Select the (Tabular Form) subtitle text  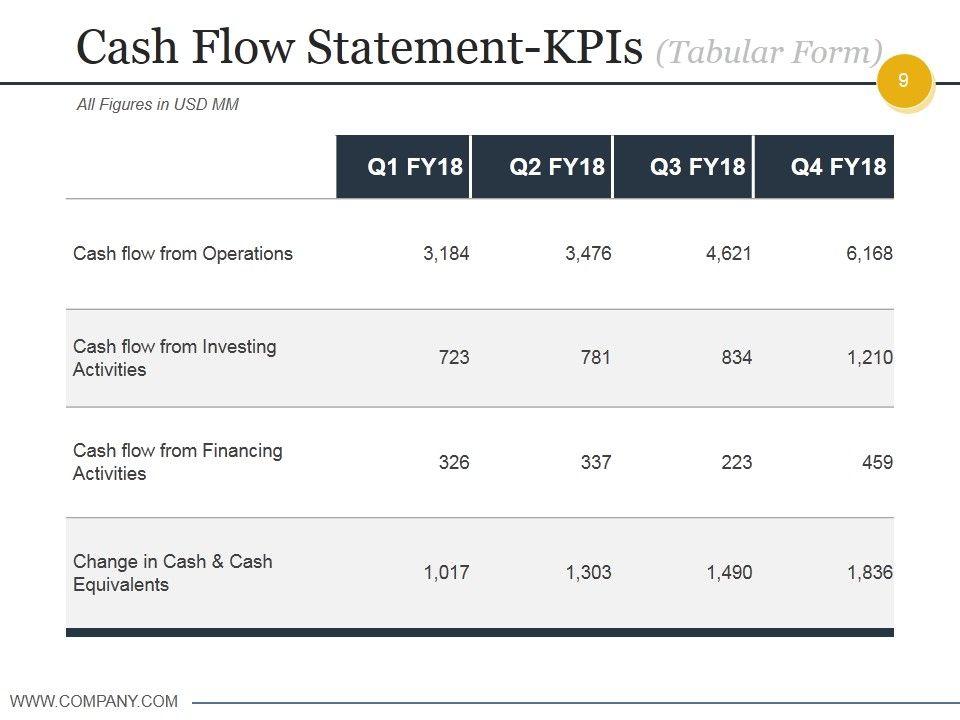point(769,52)
